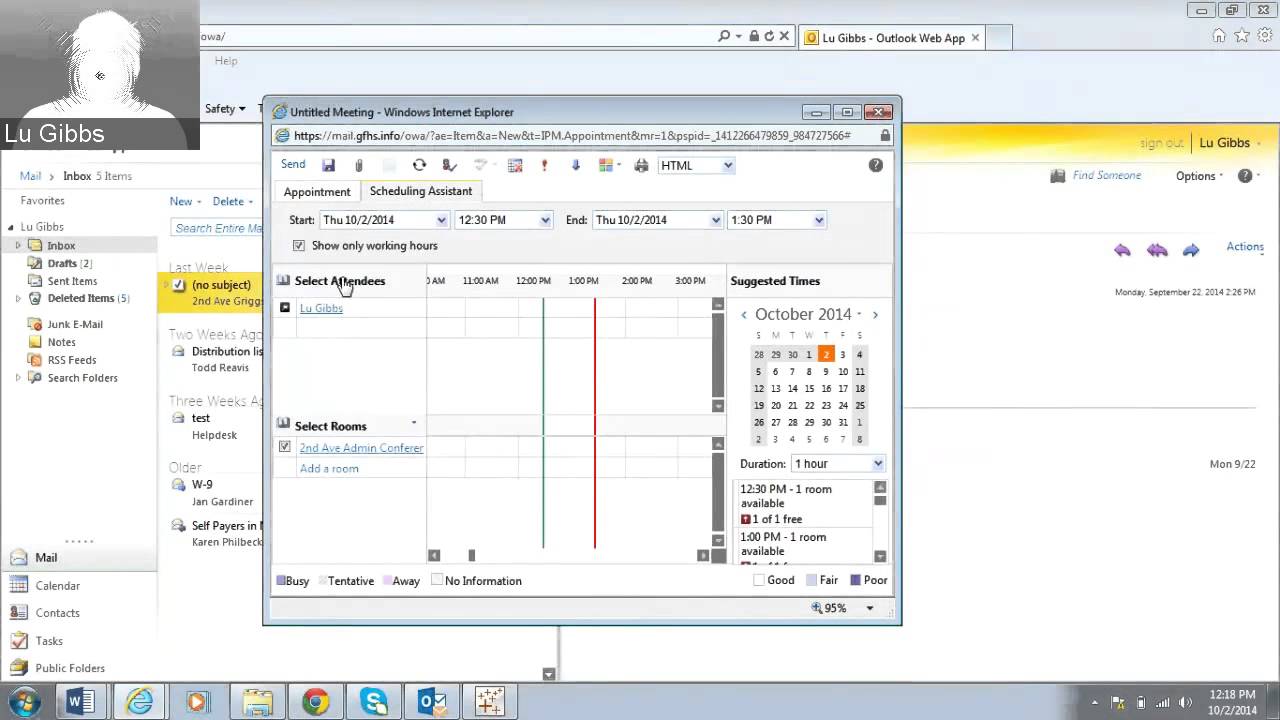The height and width of the screenshot is (720, 1280).
Task: Open the Options dropdown in Outlook Web App
Action: (x=1199, y=176)
